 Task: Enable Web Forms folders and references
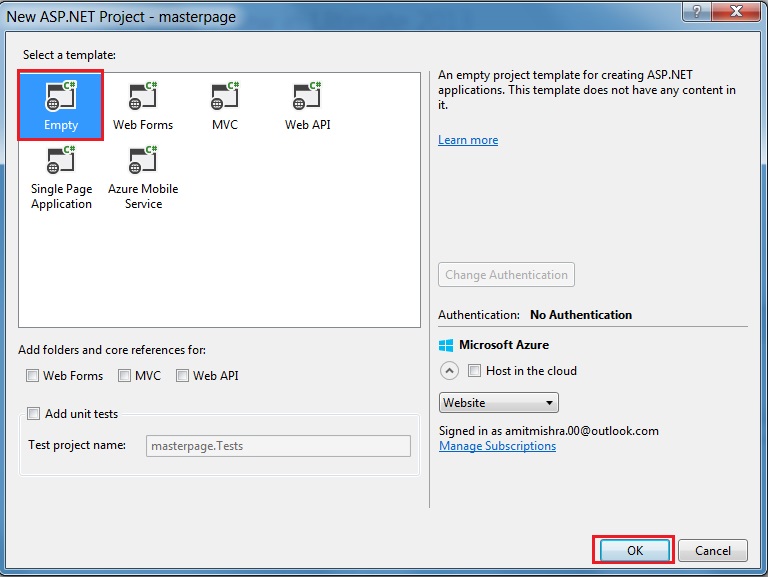click(32, 376)
